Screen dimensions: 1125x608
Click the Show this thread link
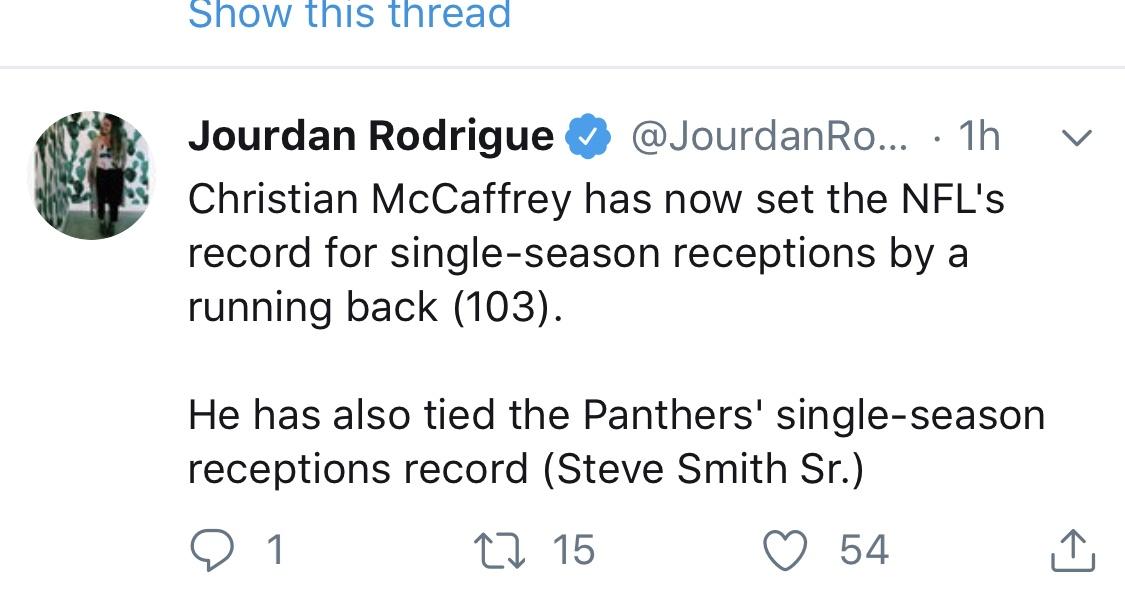pyautogui.click(x=349, y=14)
